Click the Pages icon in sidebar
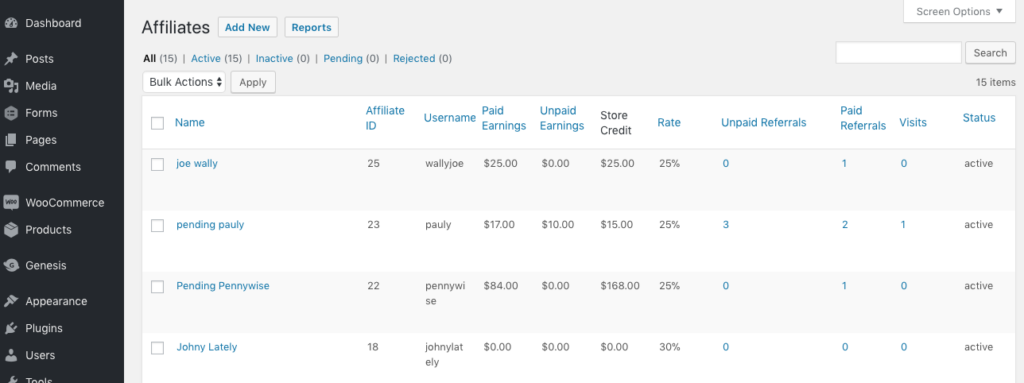The image size is (1024, 383). 10,140
